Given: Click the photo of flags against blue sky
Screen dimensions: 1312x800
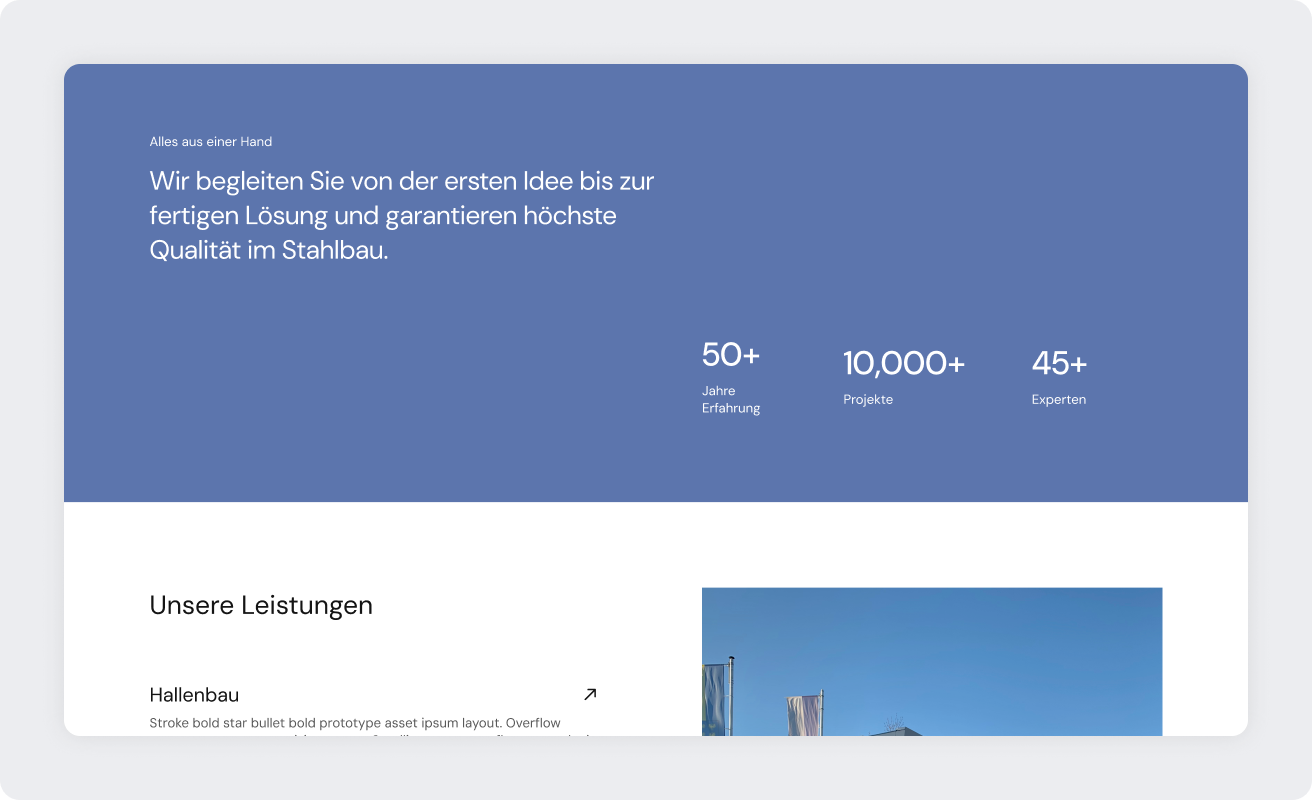Looking at the screenshot, I should tap(932, 660).
